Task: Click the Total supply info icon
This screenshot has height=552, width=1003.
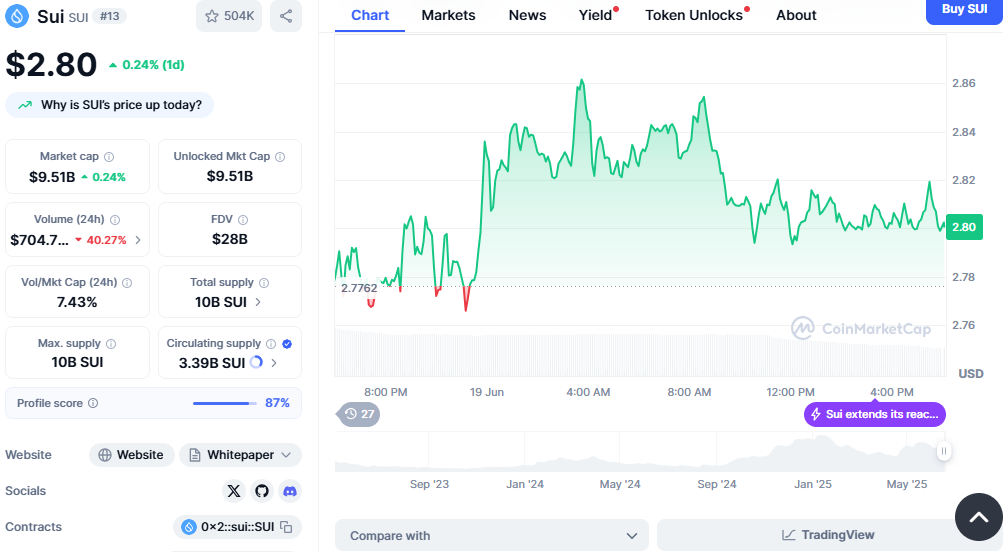Action: coord(264,282)
